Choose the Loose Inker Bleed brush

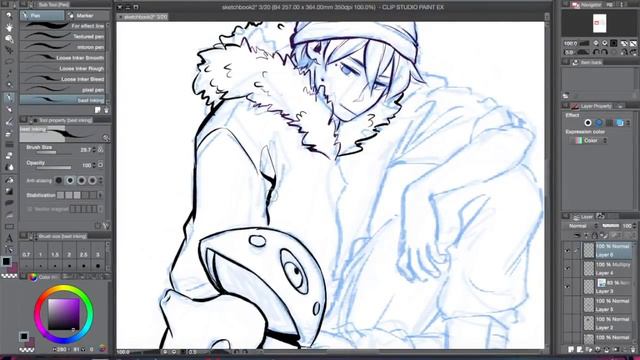point(62,79)
